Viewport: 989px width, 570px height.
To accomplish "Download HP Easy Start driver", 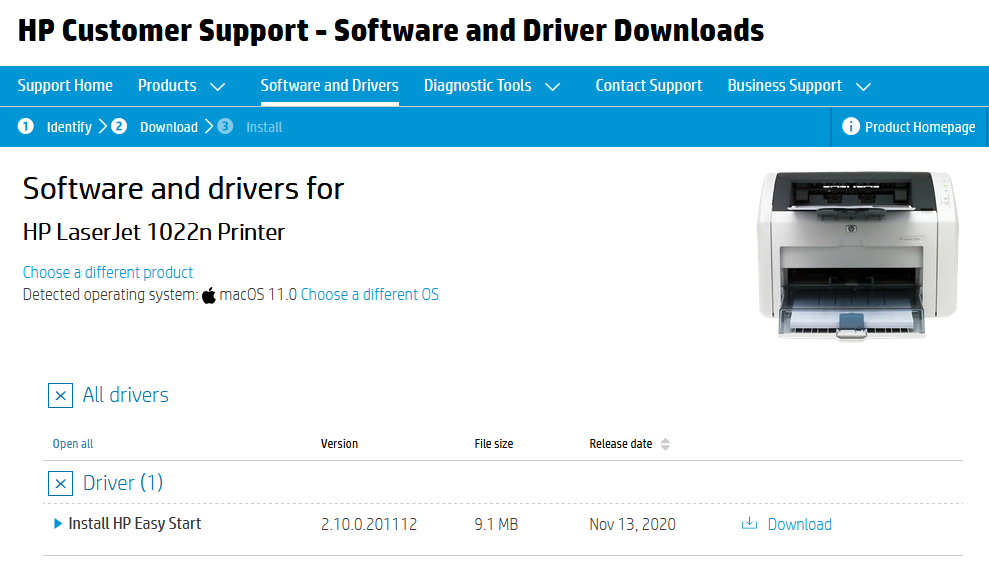I will pyautogui.click(x=799, y=525).
